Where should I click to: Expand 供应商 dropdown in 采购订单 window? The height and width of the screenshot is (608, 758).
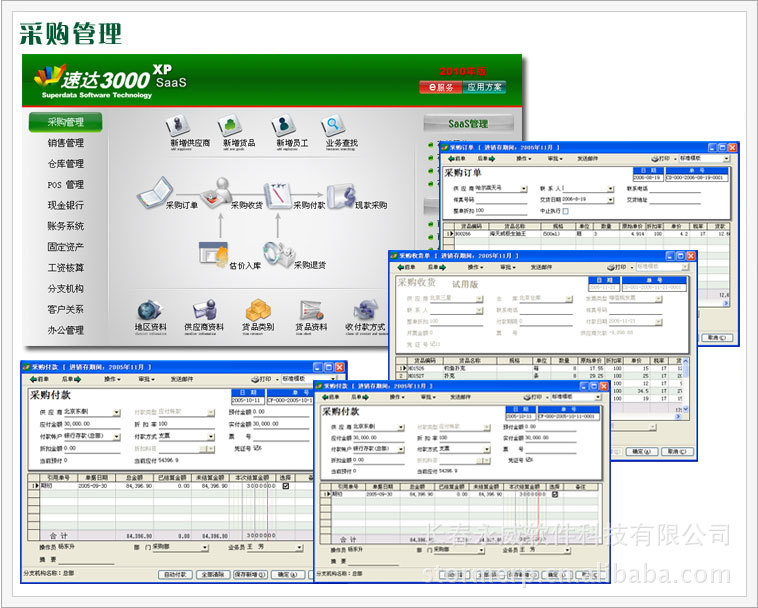524,189
